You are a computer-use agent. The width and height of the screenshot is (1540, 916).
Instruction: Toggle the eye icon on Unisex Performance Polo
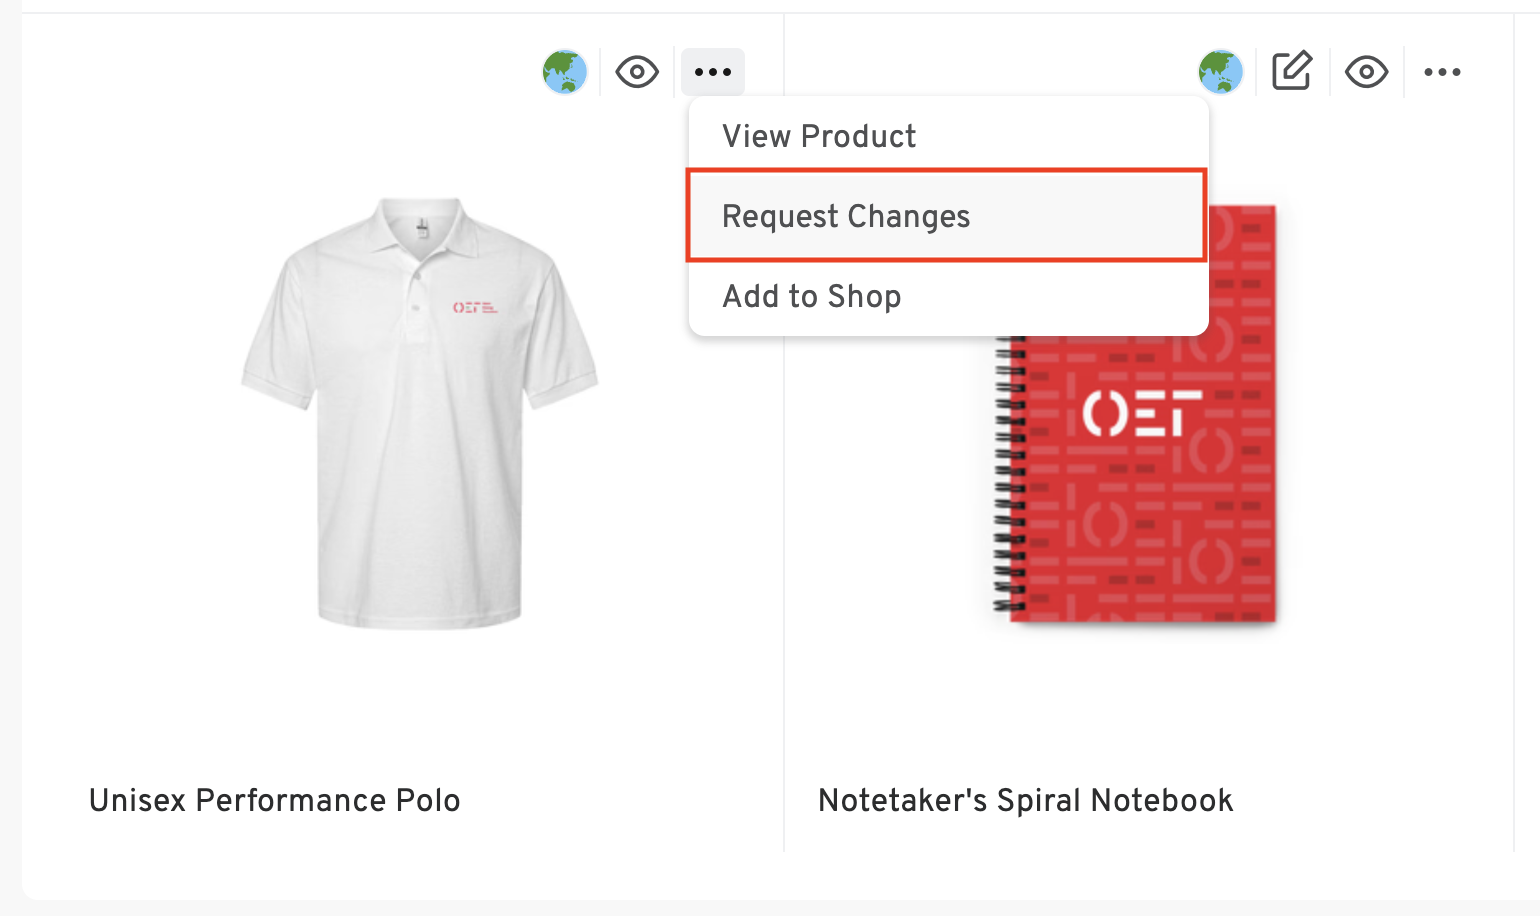point(637,72)
